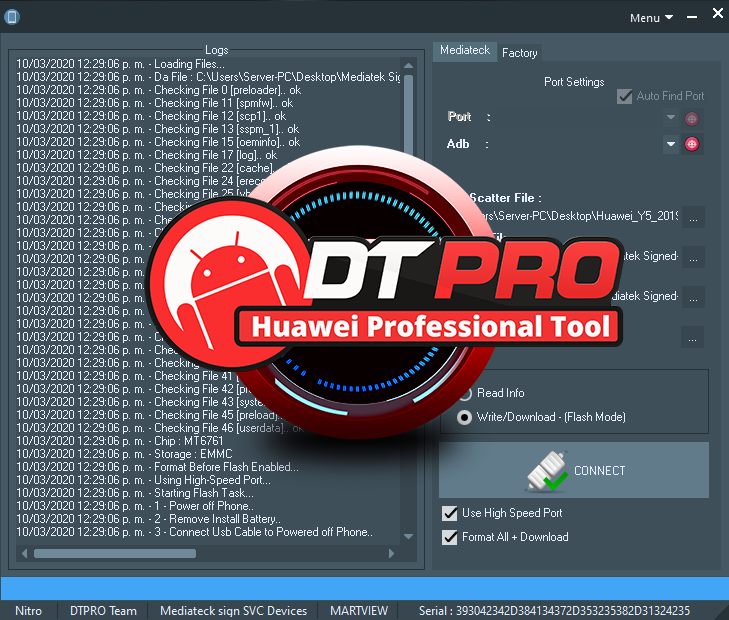Uncheck Format All + Download
The image size is (729, 620).
click(450, 537)
